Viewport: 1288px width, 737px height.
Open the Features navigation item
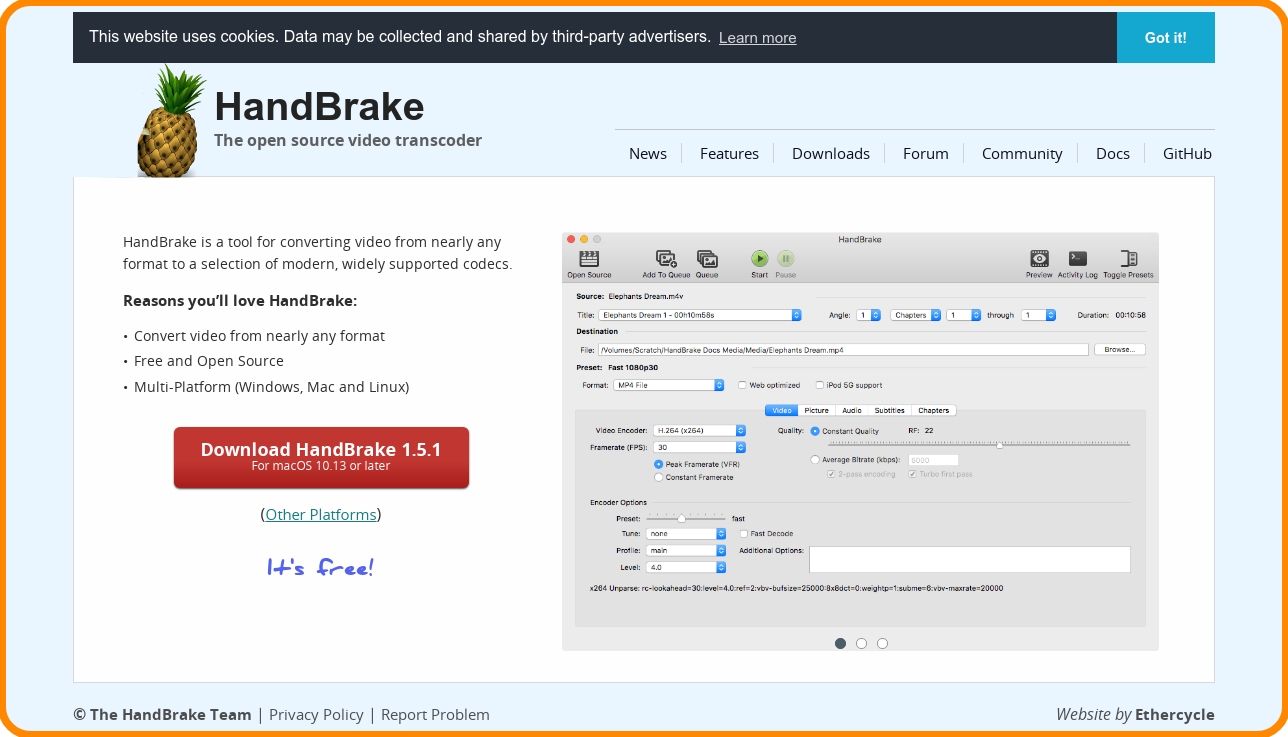[x=729, y=153]
